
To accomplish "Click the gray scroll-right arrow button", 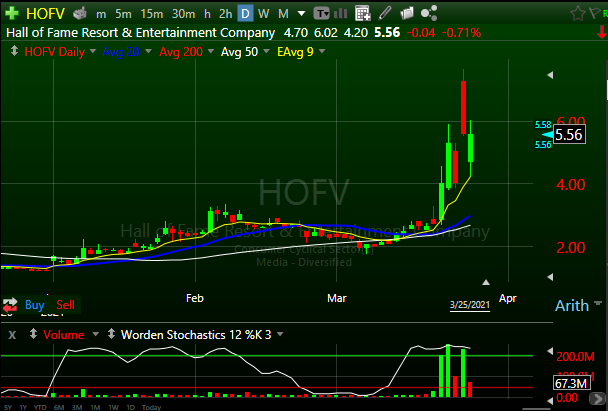I will pyautogui.click(x=596, y=398).
